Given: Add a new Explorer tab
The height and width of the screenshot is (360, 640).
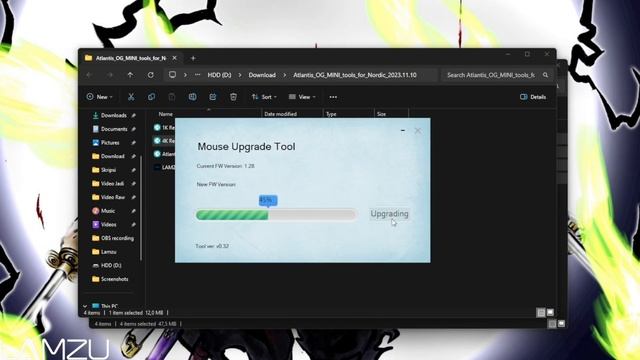Looking at the screenshot, I should tap(193, 58).
